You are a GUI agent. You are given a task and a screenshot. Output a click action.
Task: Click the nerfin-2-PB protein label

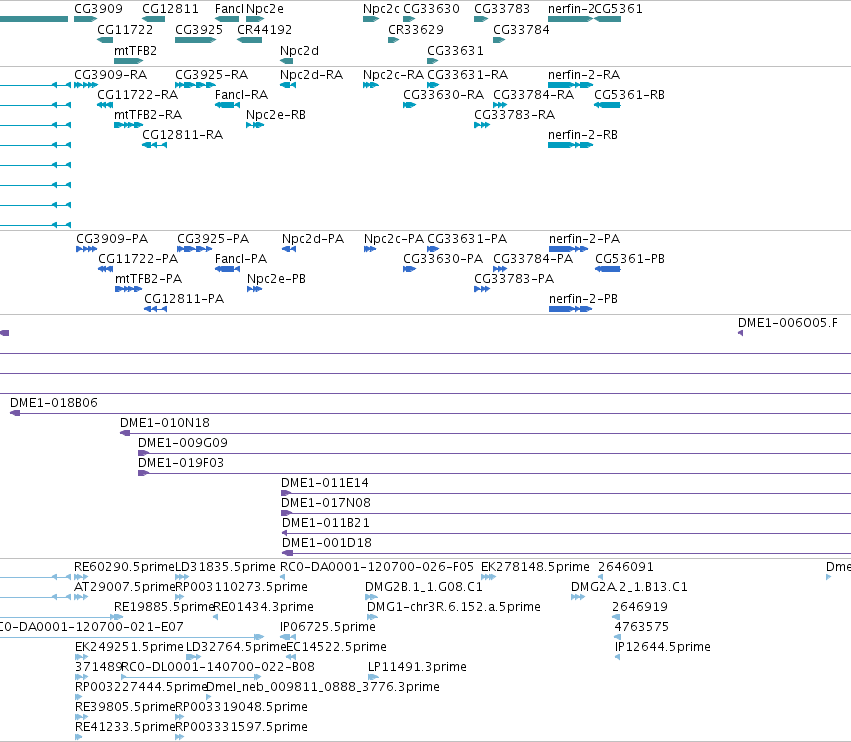point(583,300)
